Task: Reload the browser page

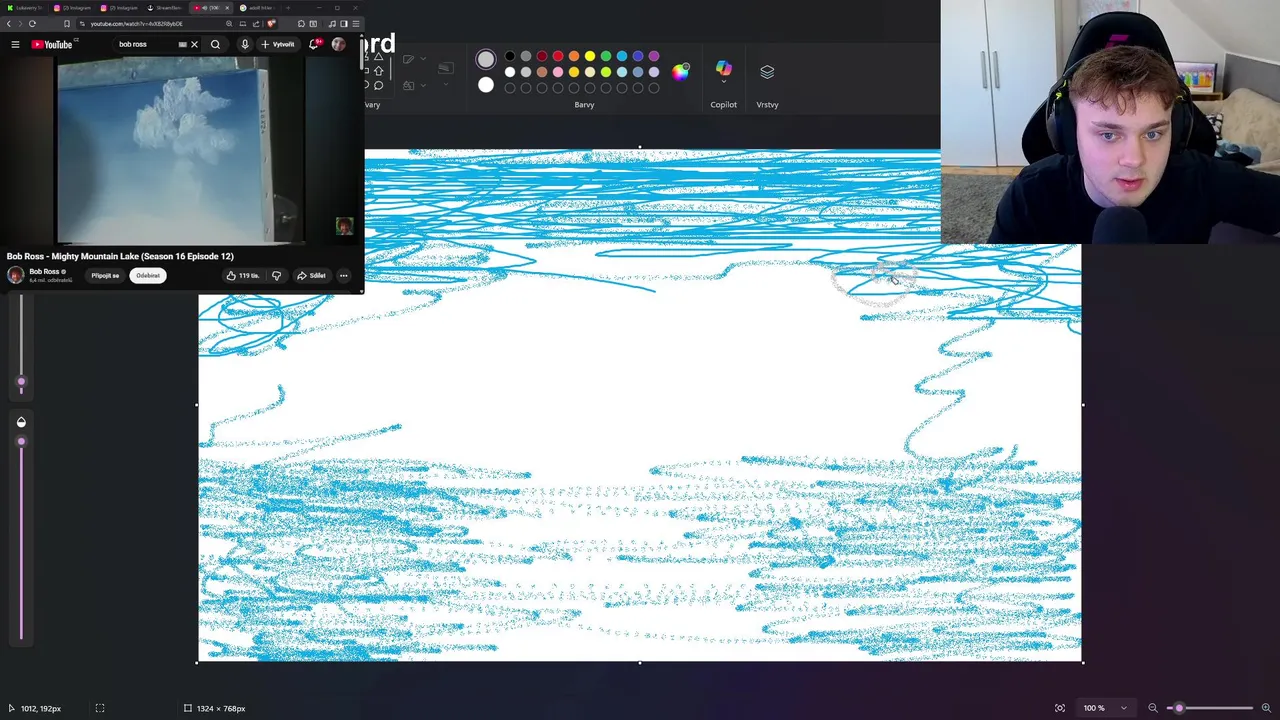Action: (32, 24)
